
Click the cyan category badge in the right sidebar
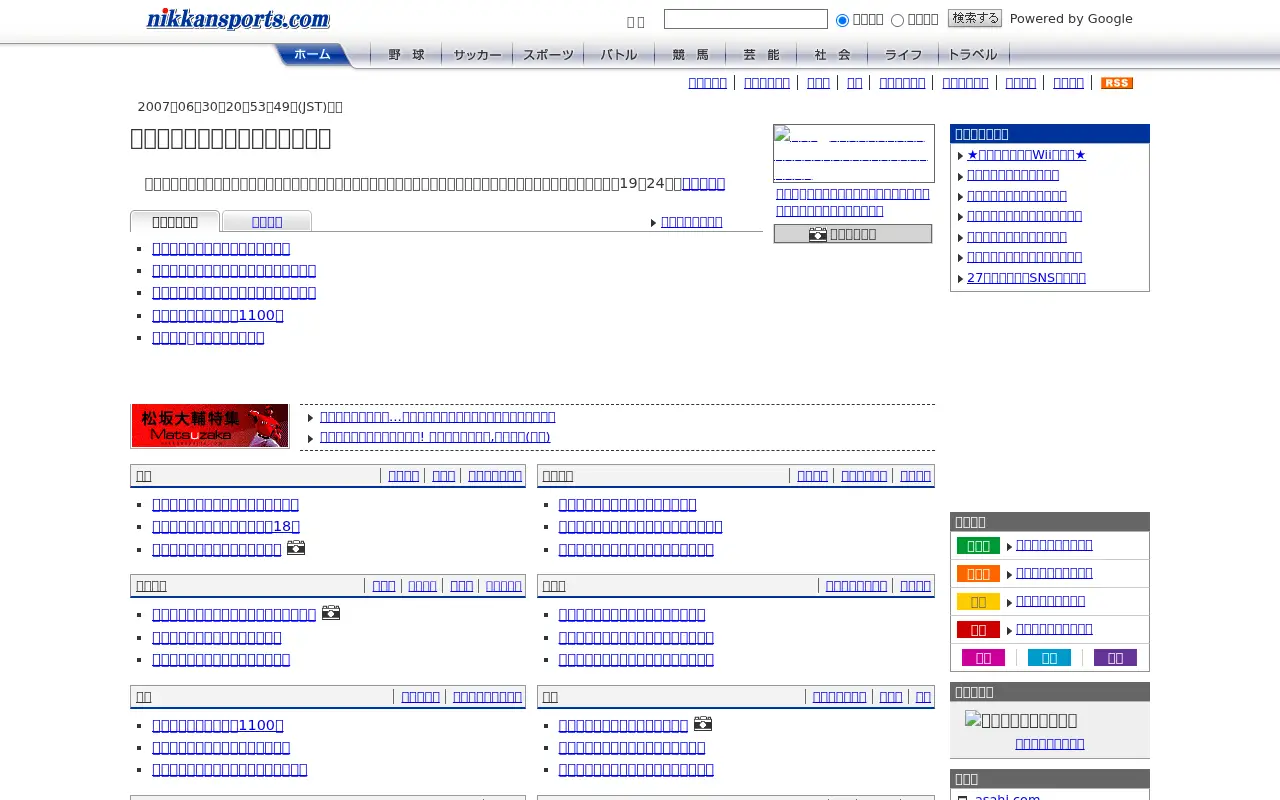click(x=1049, y=658)
